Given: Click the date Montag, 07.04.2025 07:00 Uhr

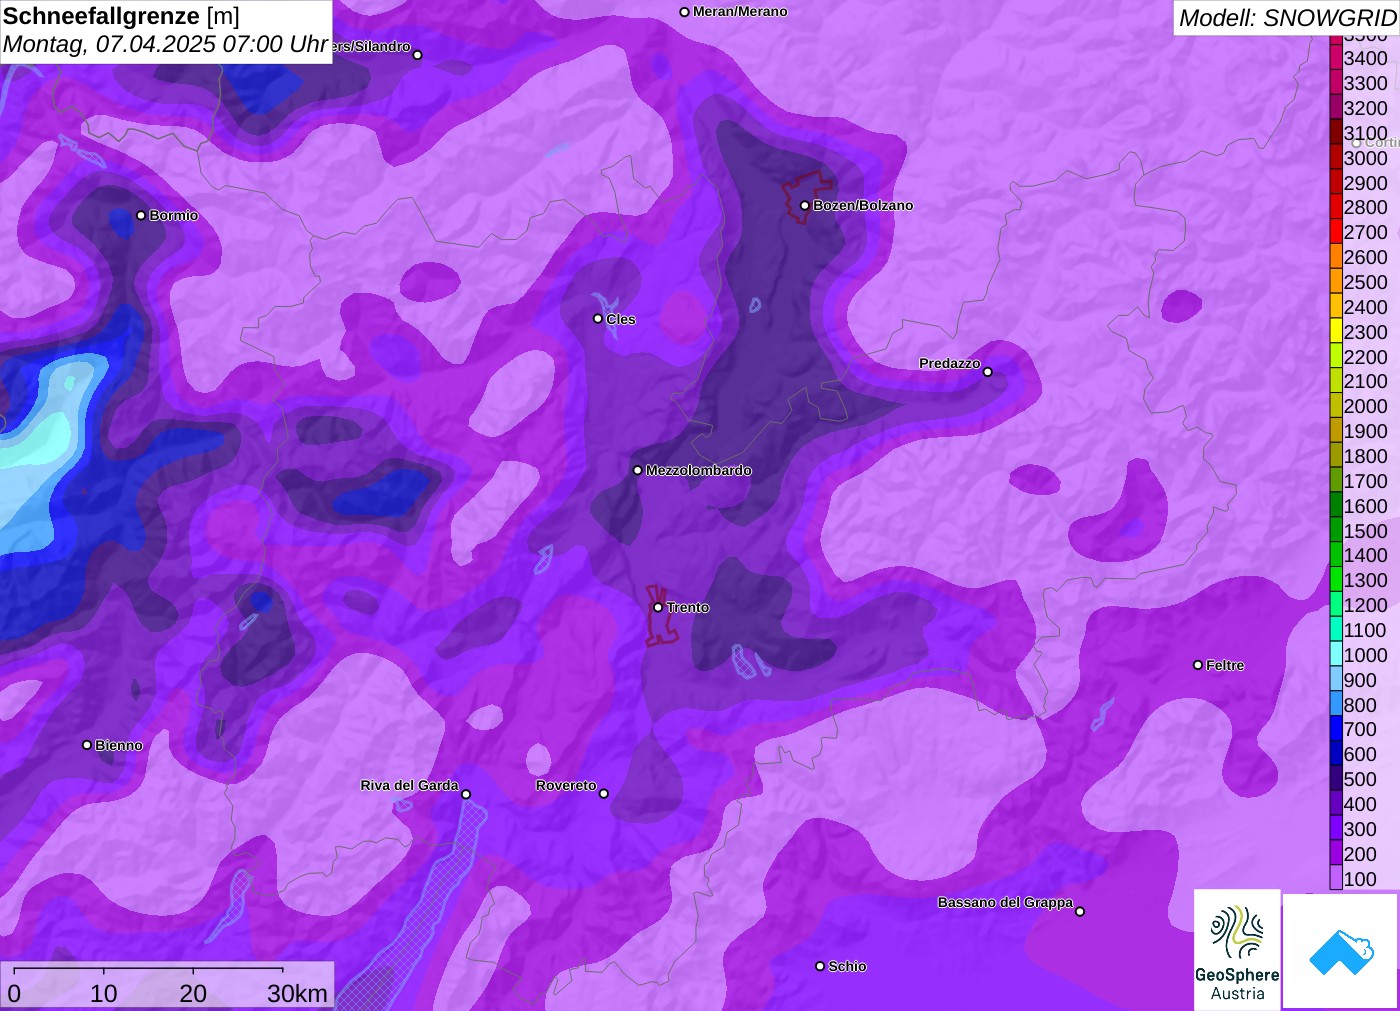Looking at the screenshot, I should (x=166, y=45).
